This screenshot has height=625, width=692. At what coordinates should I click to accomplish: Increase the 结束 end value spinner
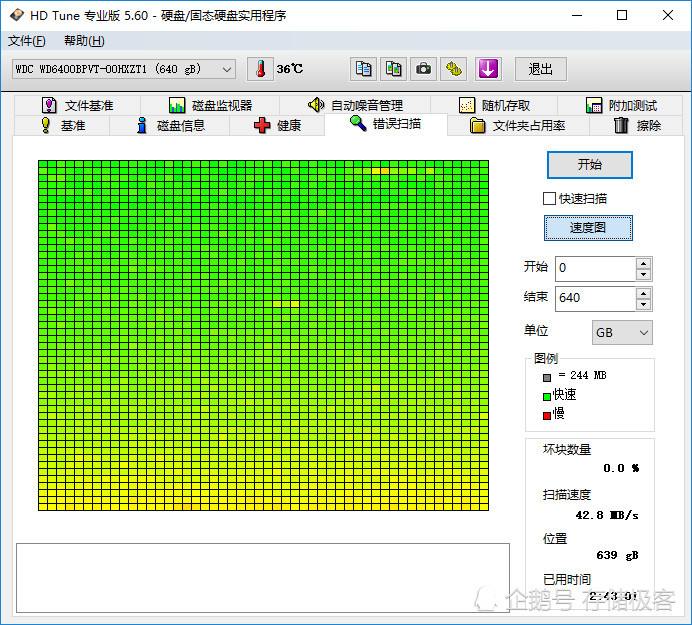coord(643,294)
